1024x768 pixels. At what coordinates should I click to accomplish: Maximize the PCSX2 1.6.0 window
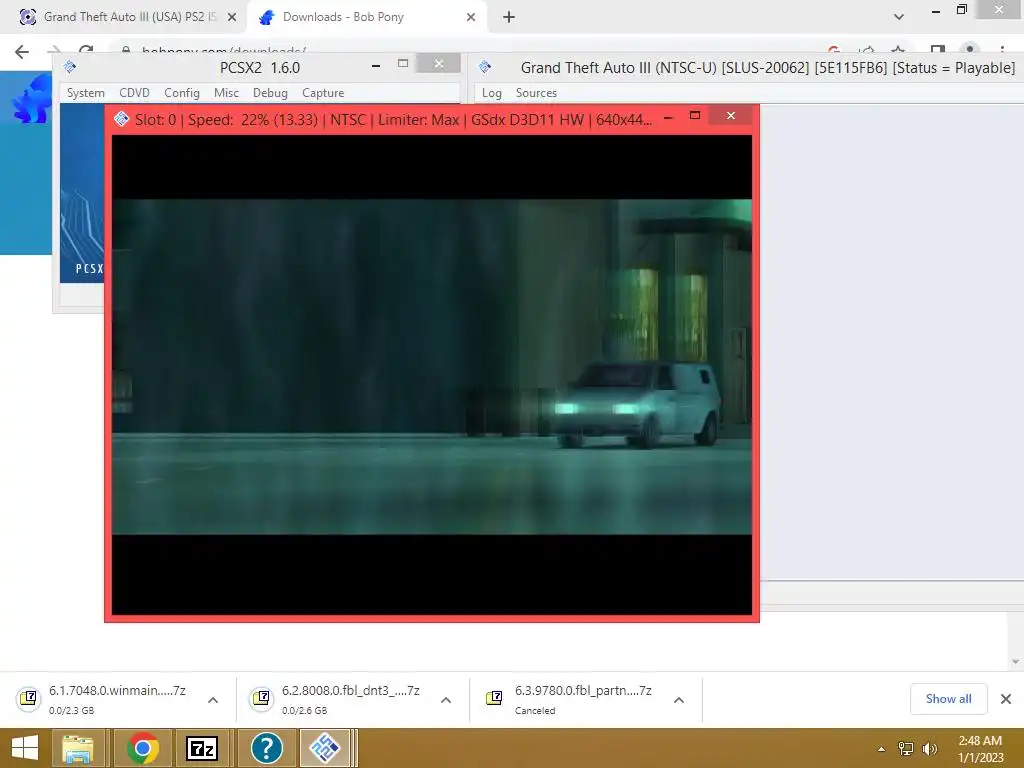[x=403, y=64]
